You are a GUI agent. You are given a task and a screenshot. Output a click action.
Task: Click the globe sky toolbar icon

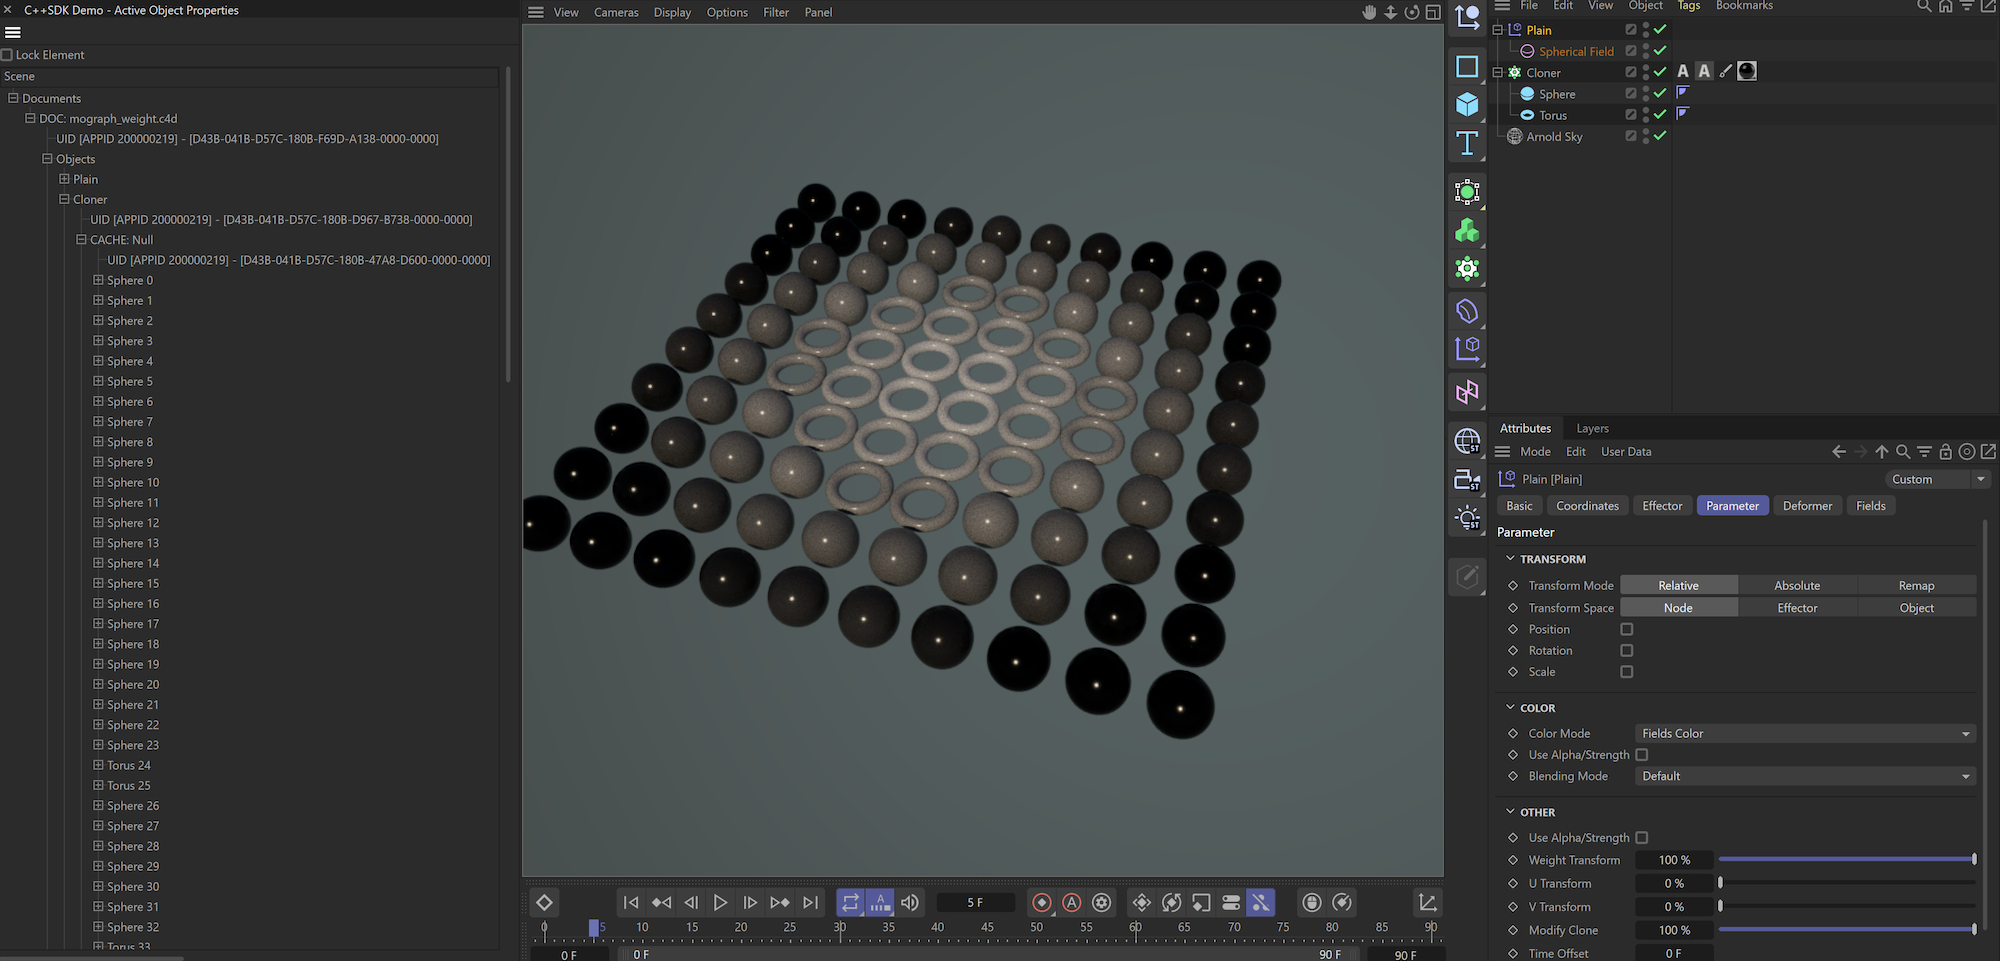pos(1467,440)
